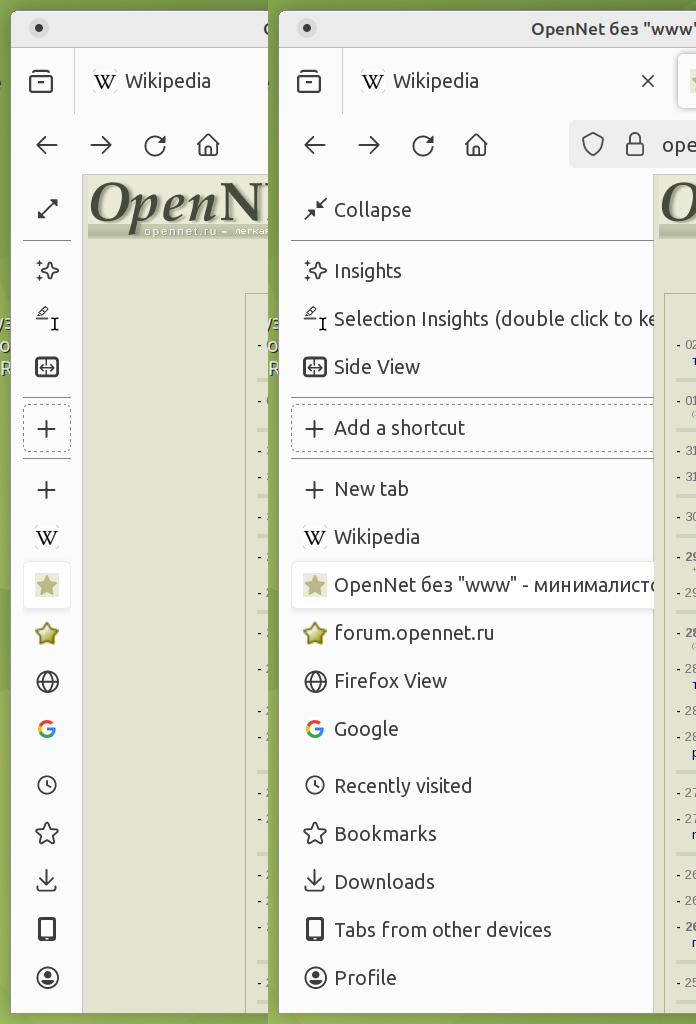The image size is (696, 1024).
Task: Select the Google tab in the expanded sidebar
Action: [365, 729]
